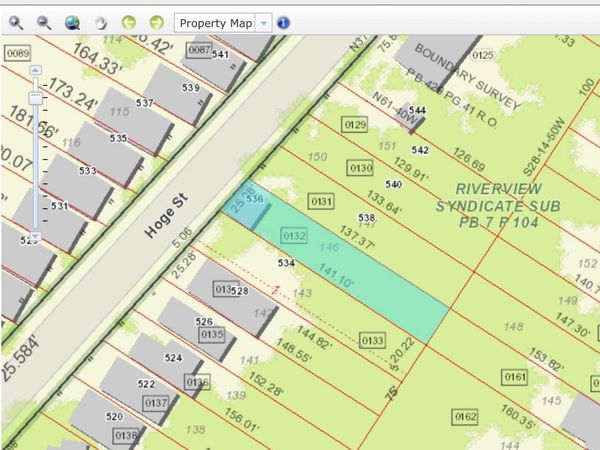
Task: Click parcel label 0161
Action: (x=514, y=377)
